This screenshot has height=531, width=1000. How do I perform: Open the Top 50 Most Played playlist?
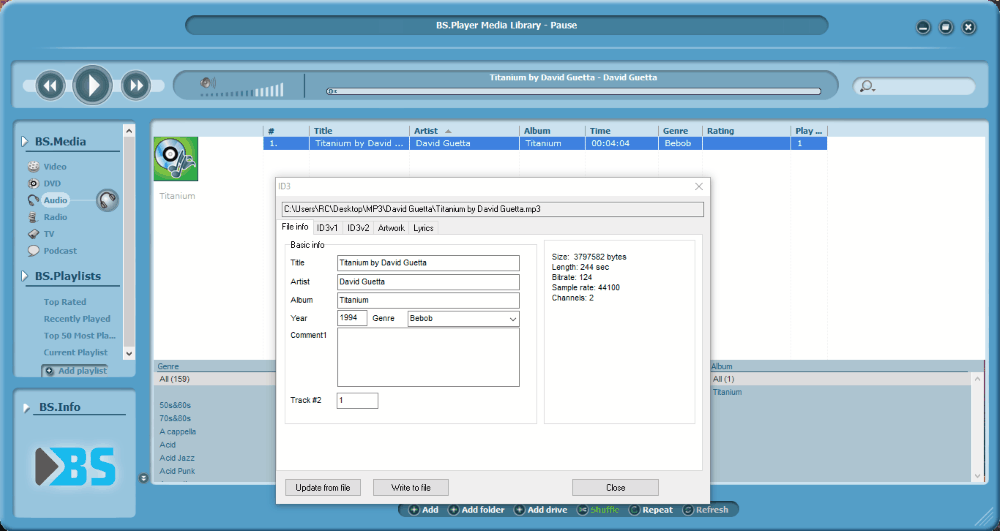[79, 335]
